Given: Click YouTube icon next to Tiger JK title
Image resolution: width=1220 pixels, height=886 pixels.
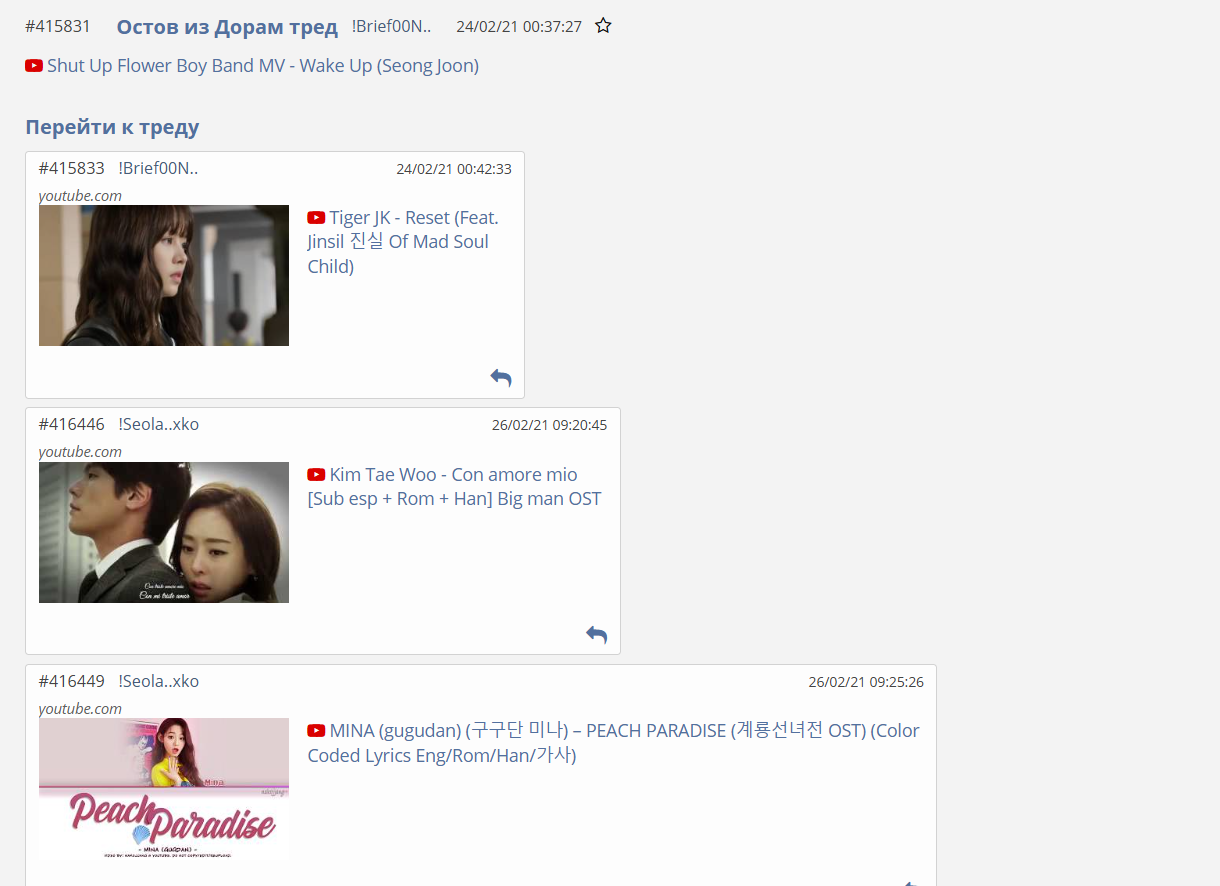Looking at the screenshot, I should click(316, 218).
